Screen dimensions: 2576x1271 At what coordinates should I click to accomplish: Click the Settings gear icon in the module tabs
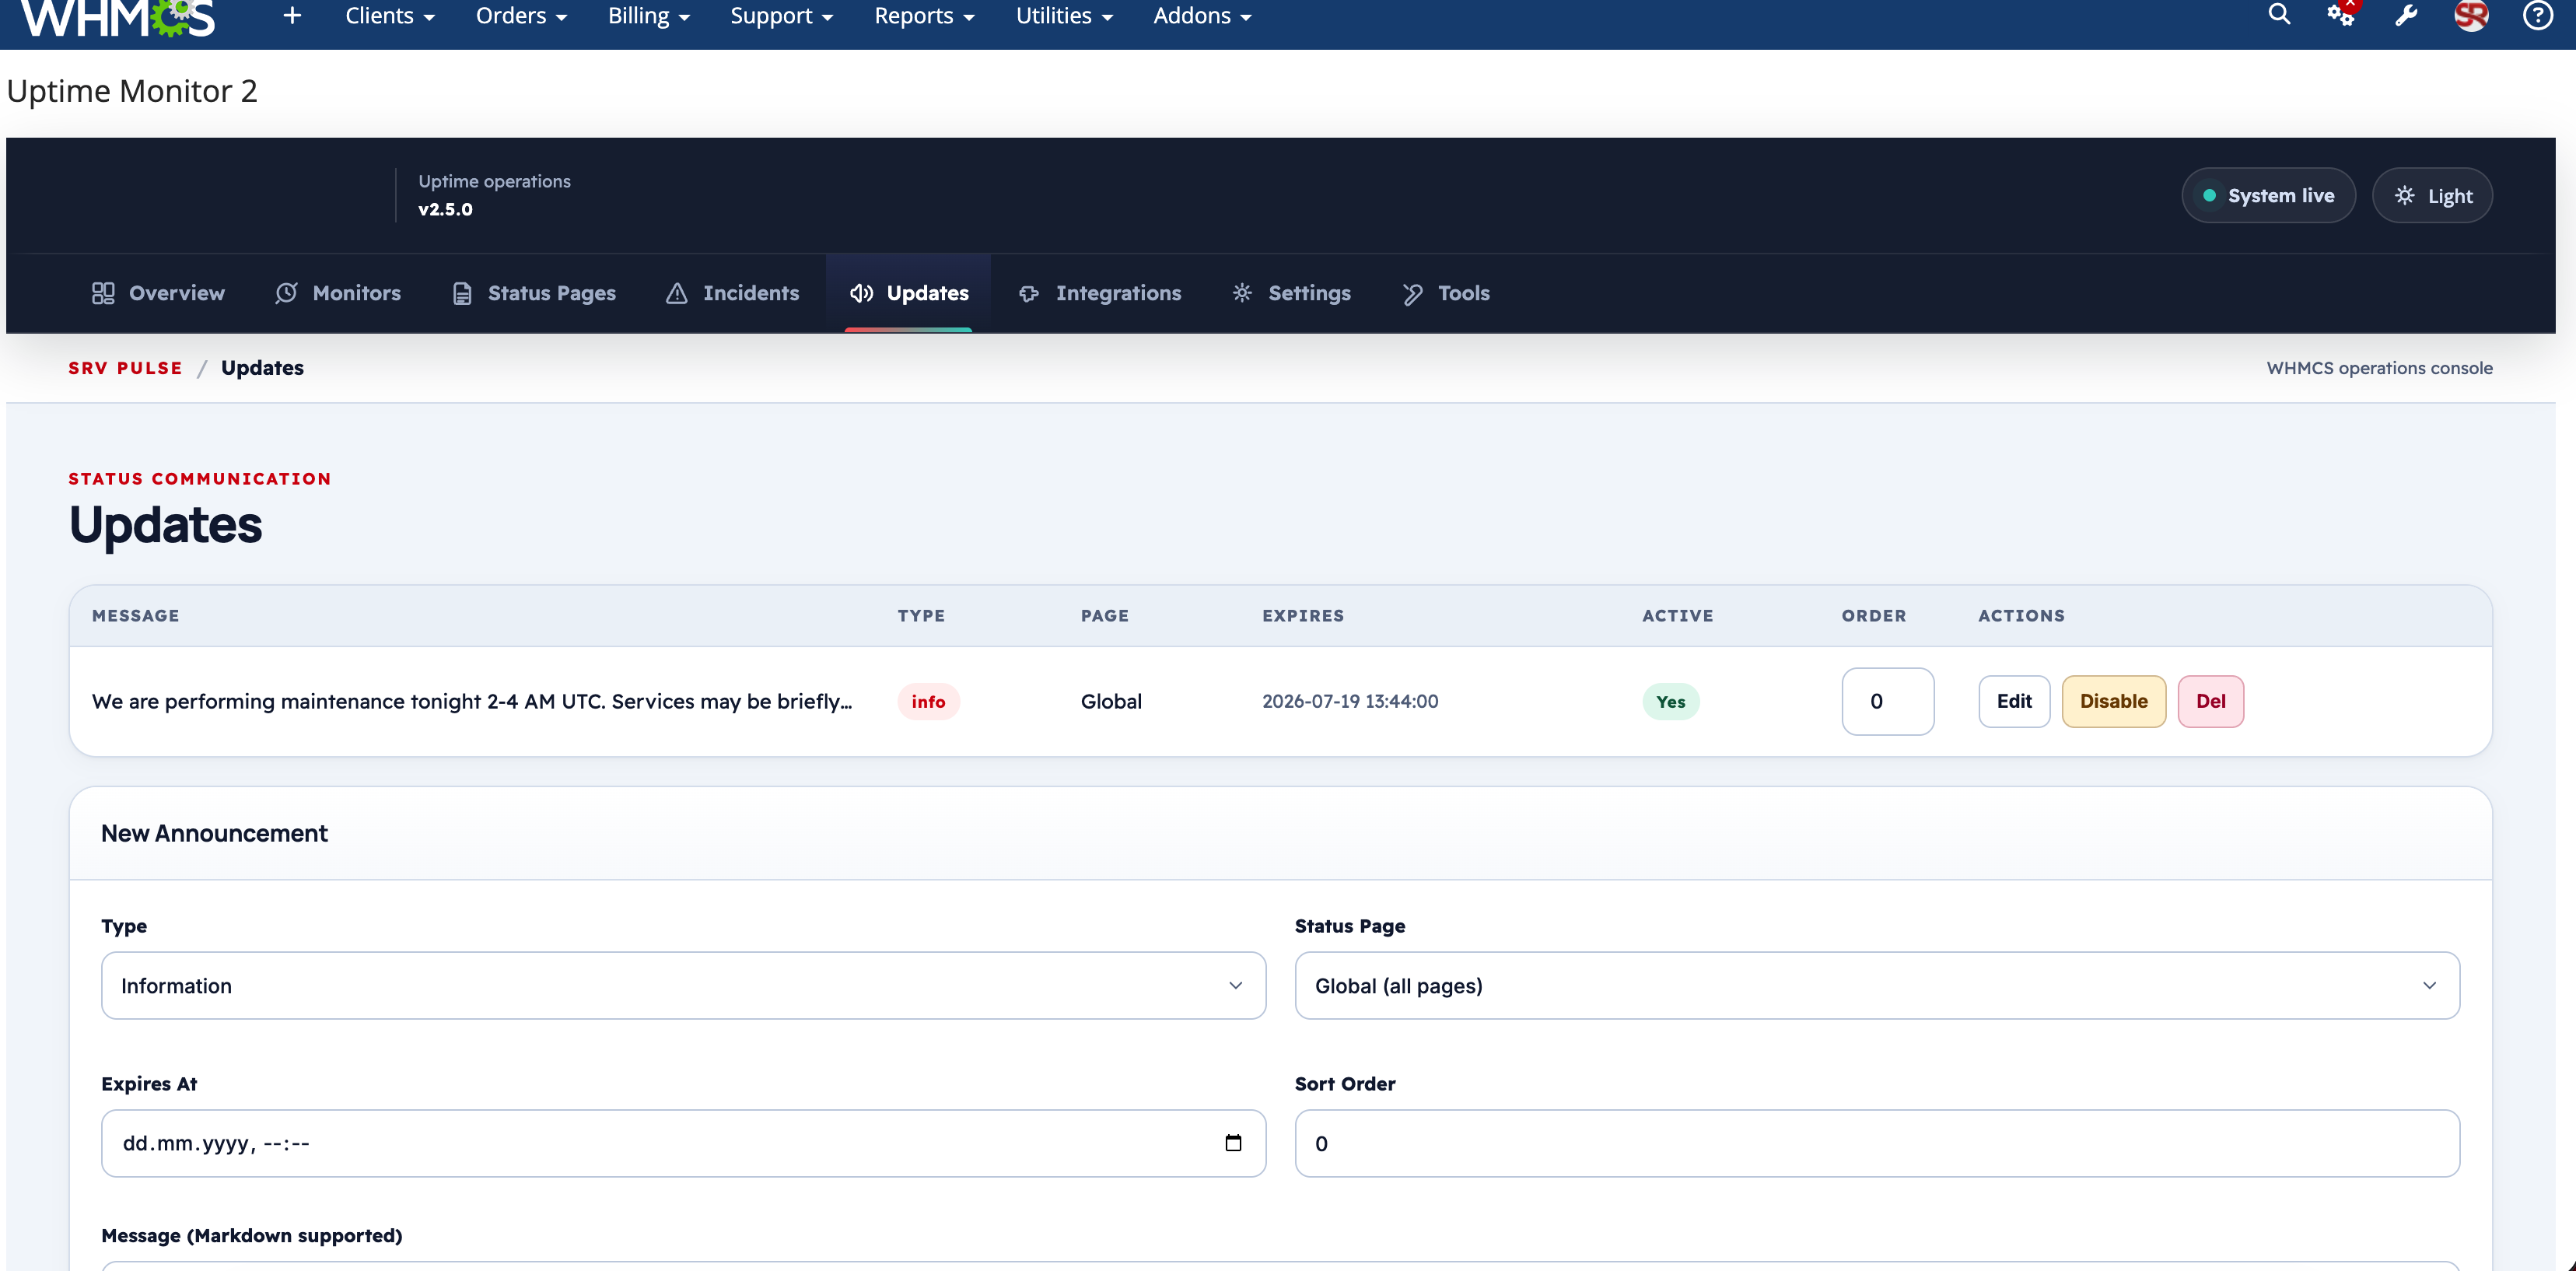click(x=1242, y=293)
